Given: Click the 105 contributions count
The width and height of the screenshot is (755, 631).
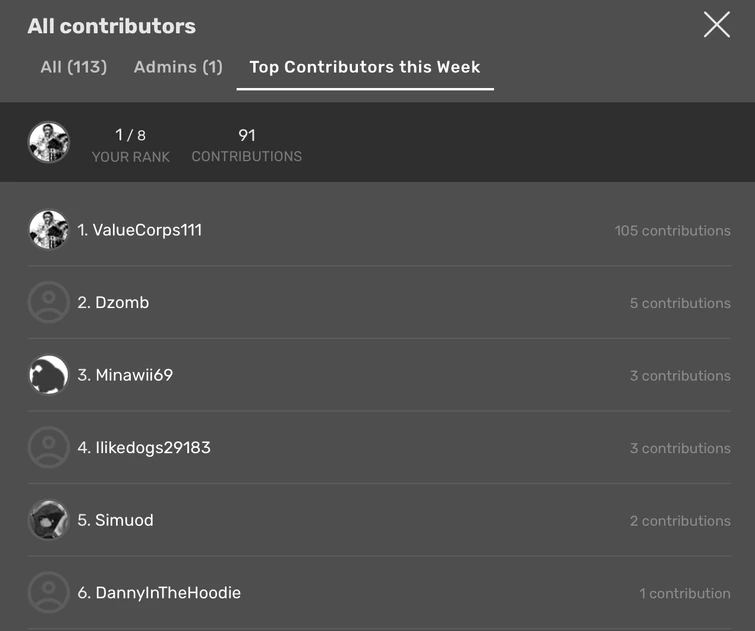Looking at the screenshot, I should 672,231.
